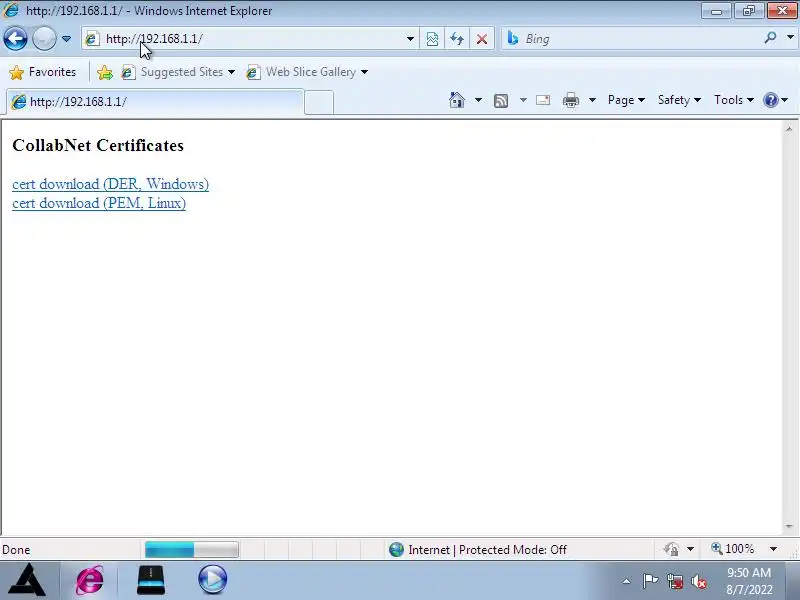
Task: Open the Tools menu
Action: (734, 100)
